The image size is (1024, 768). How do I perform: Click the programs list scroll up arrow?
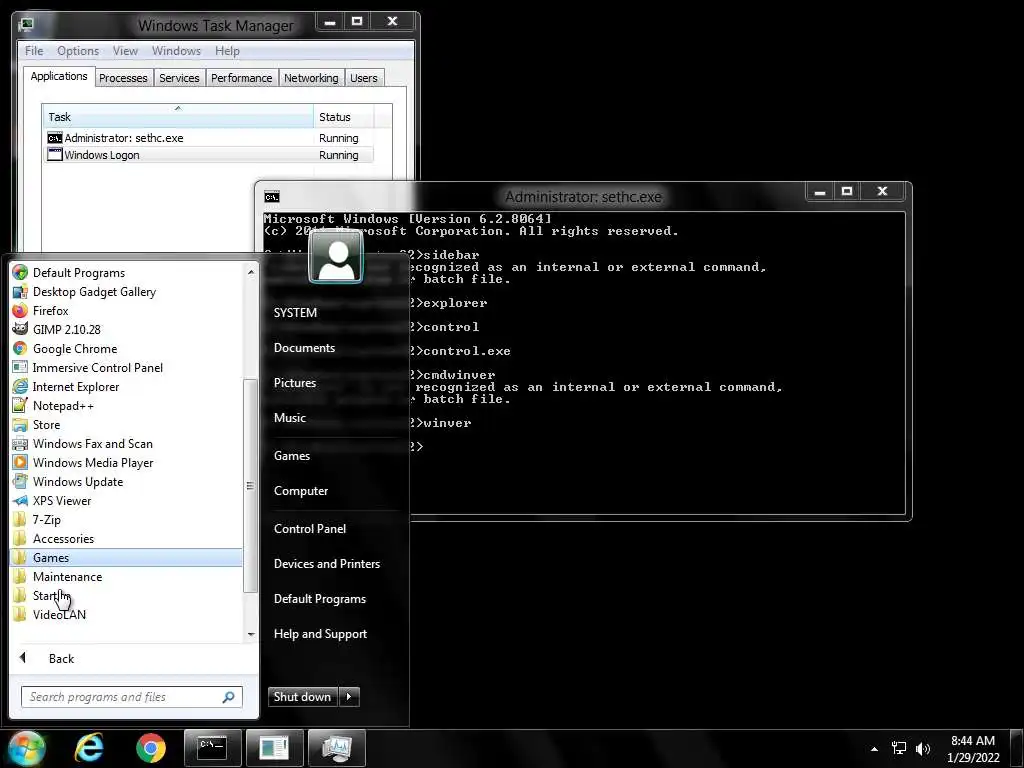point(251,272)
